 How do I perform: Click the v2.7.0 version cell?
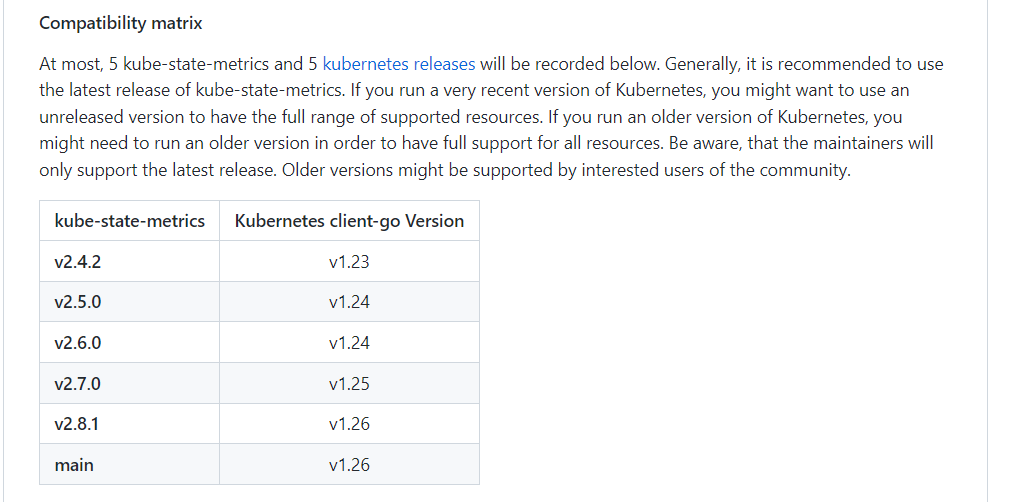tap(129, 383)
